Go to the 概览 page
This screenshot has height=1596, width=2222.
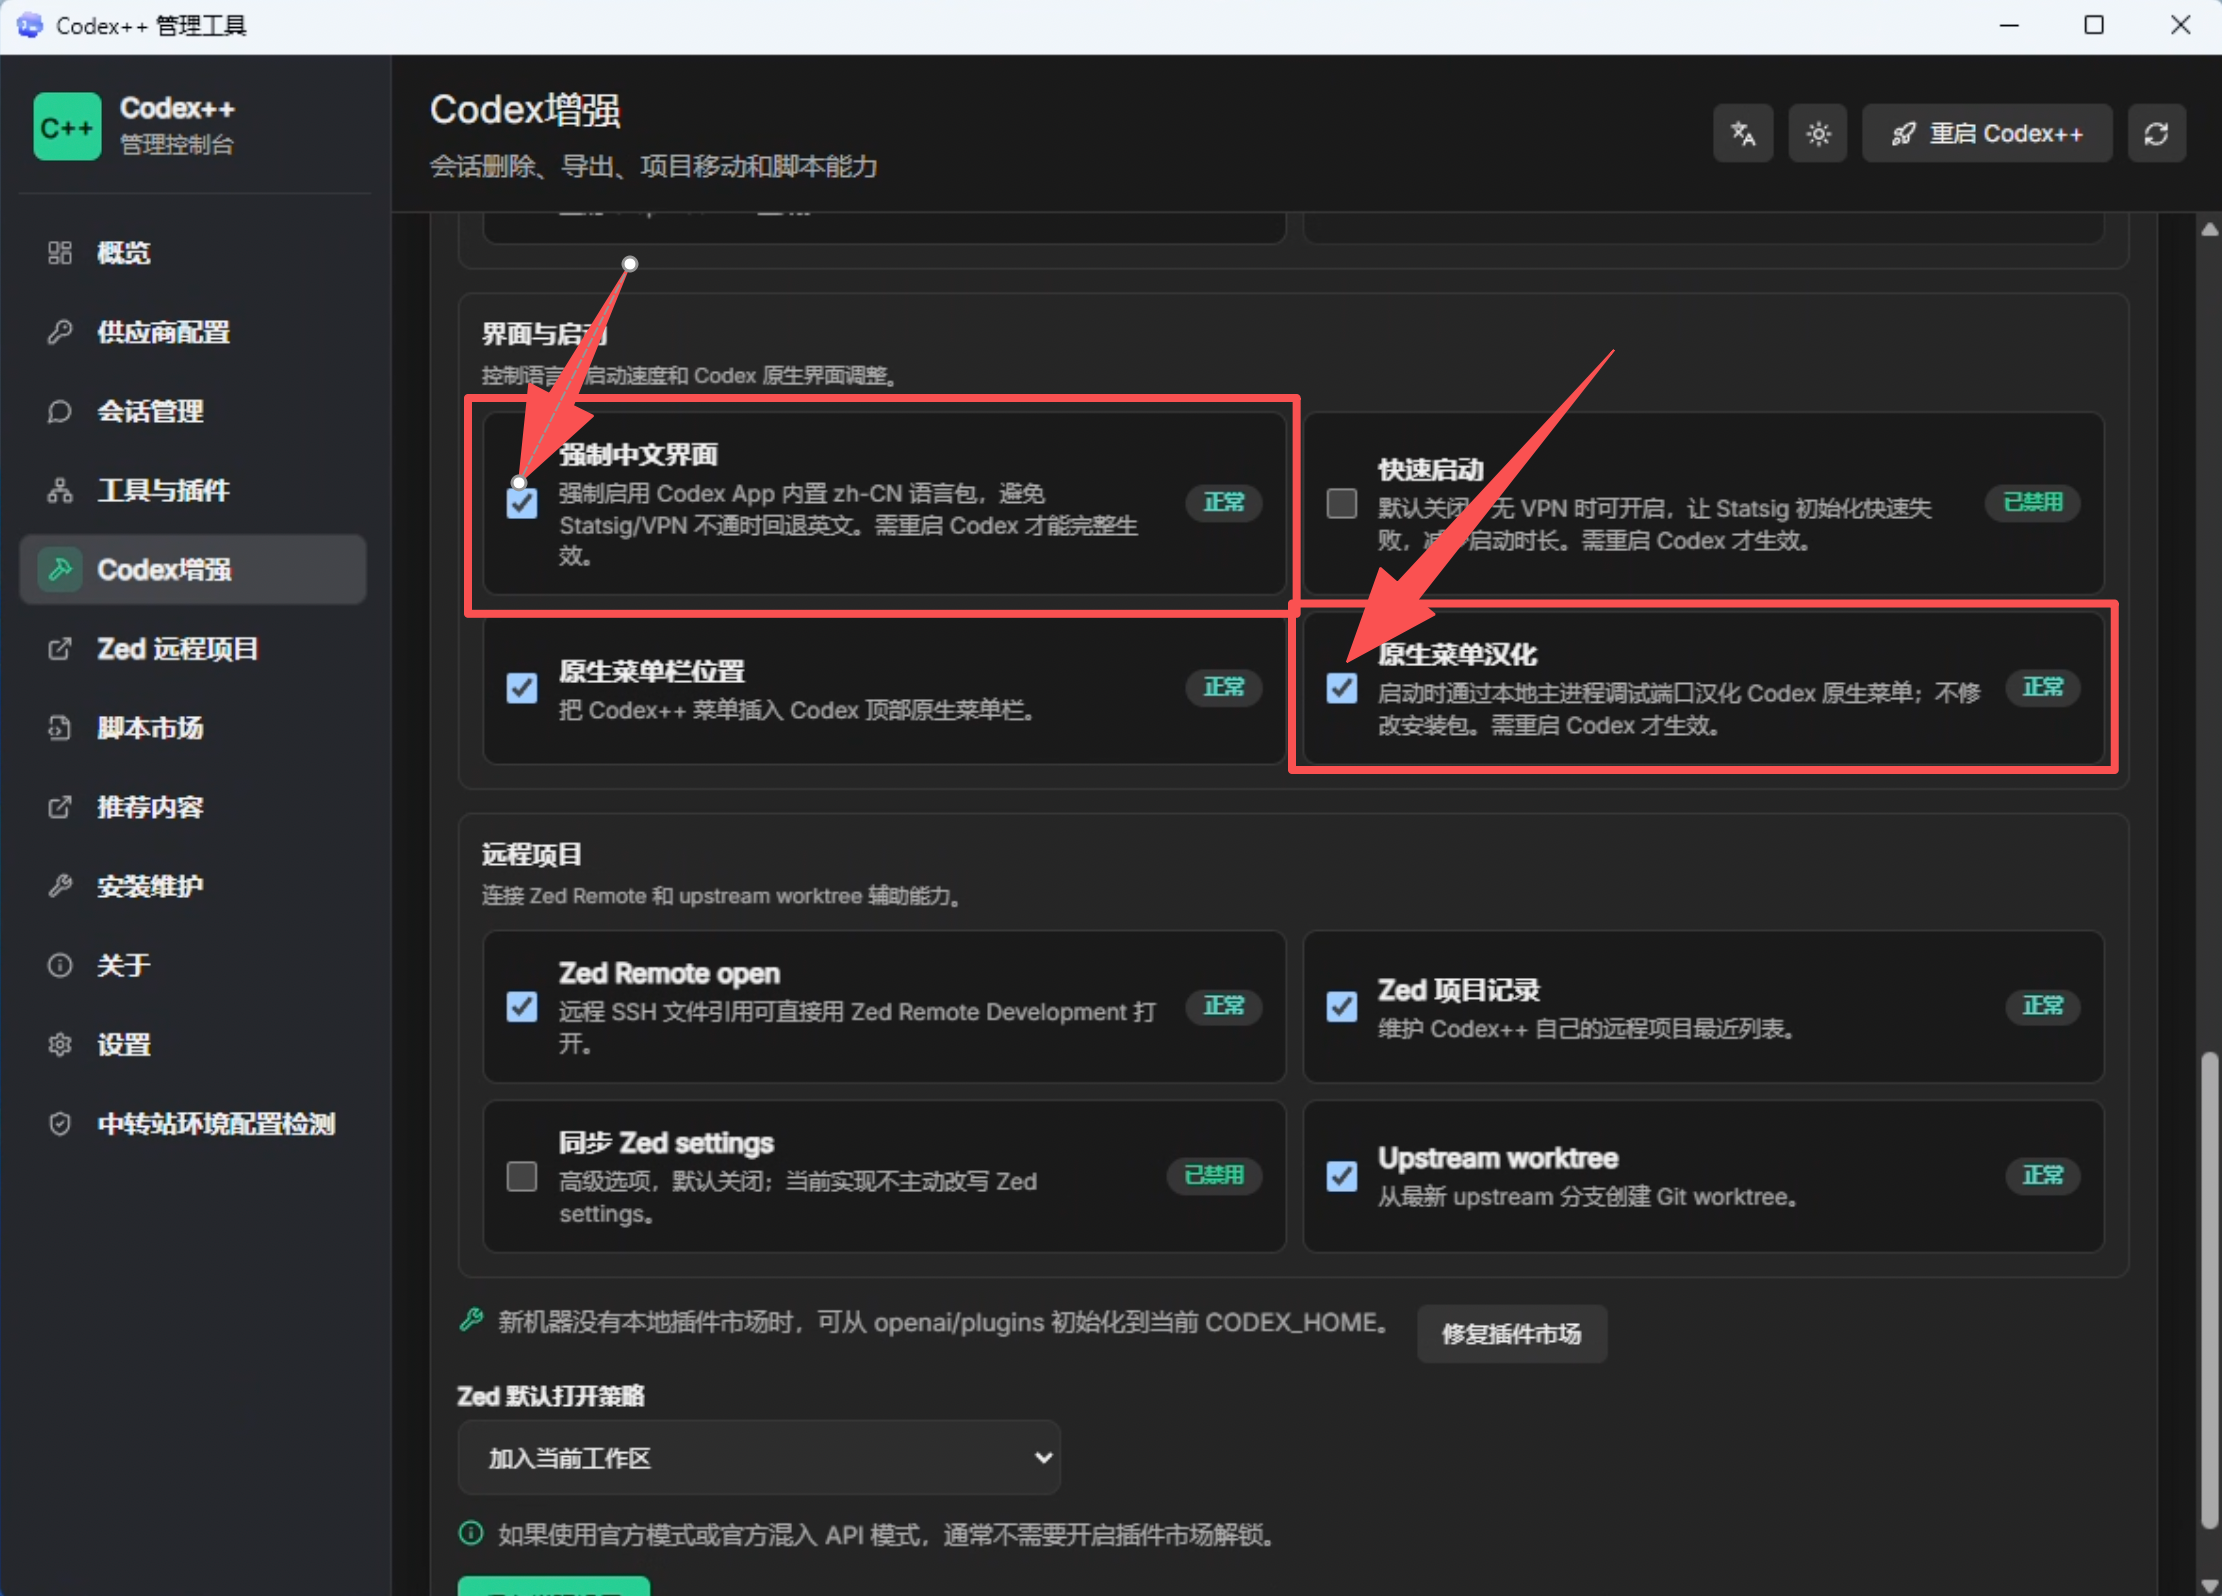[x=193, y=253]
